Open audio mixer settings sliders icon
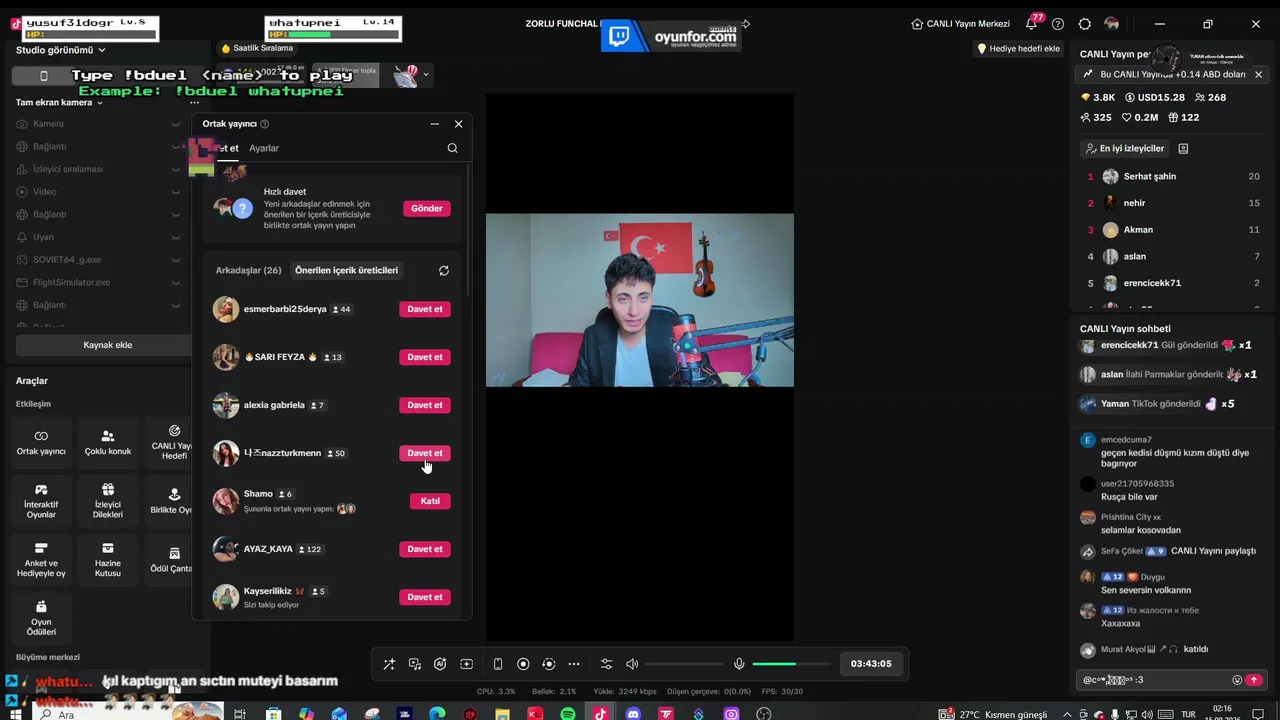Screen dimensions: 1280x720 pyautogui.click(x=606, y=664)
